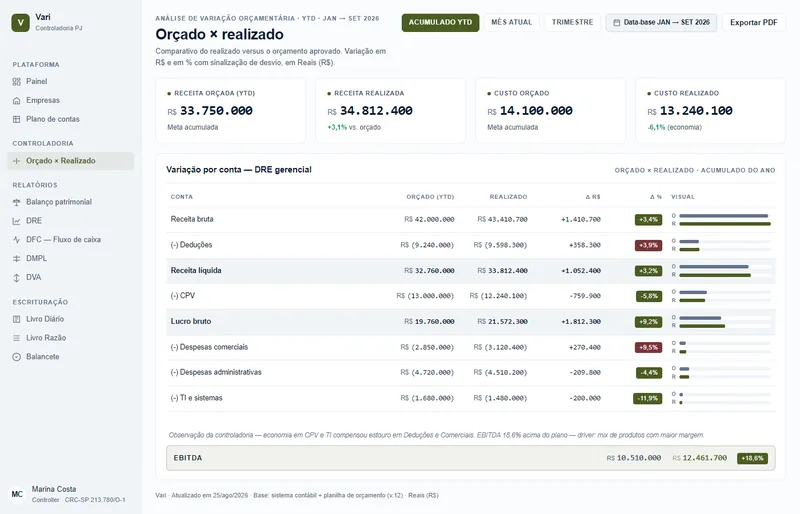Click the DMPL icon in sidebar
The width and height of the screenshot is (800, 514).
click(x=16, y=259)
